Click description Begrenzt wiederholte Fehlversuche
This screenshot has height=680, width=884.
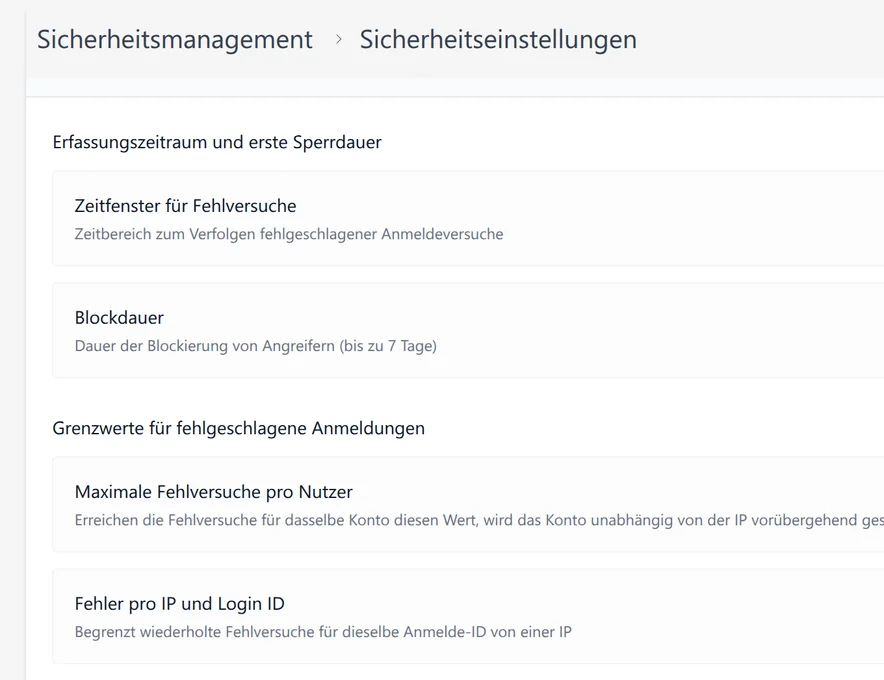(323, 632)
